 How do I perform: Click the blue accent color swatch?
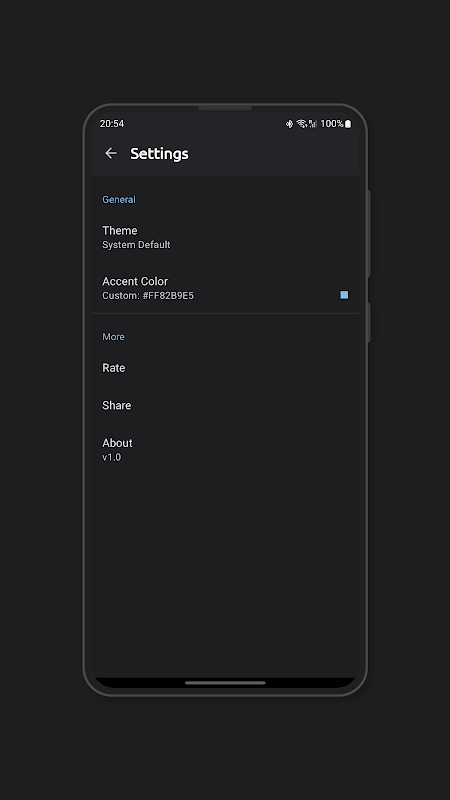click(344, 295)
